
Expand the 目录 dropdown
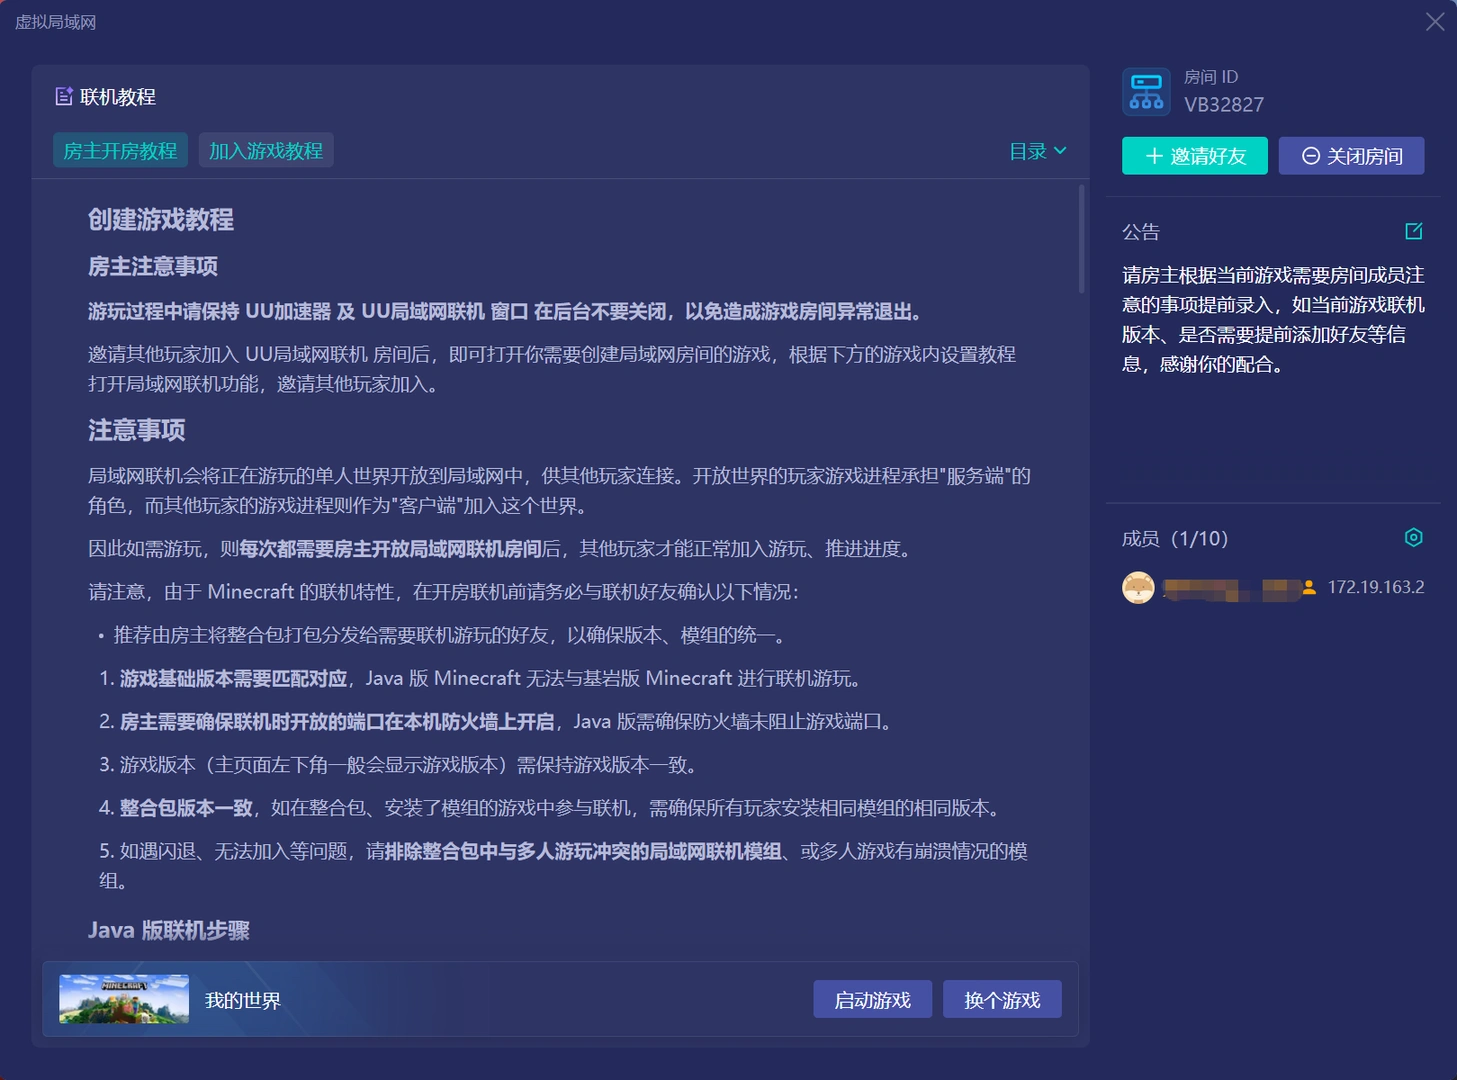pos(1028,151)
